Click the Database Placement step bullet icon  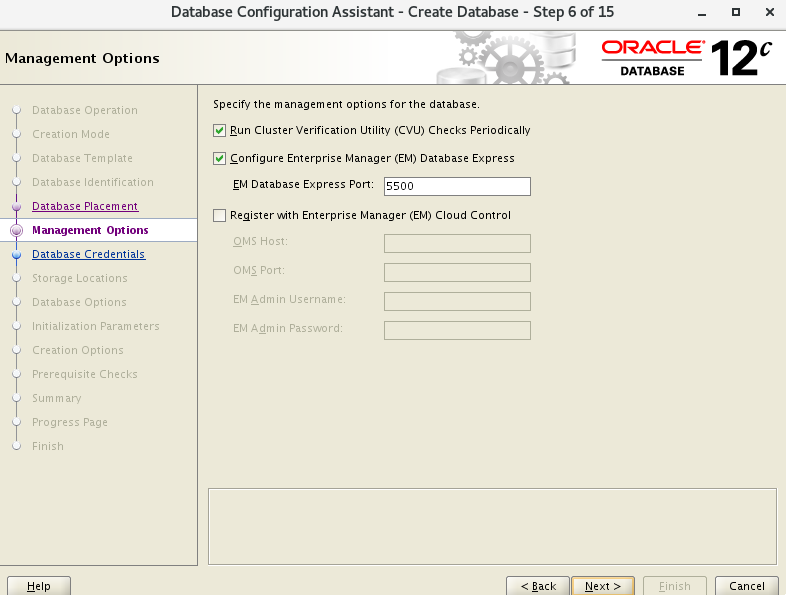16,206
